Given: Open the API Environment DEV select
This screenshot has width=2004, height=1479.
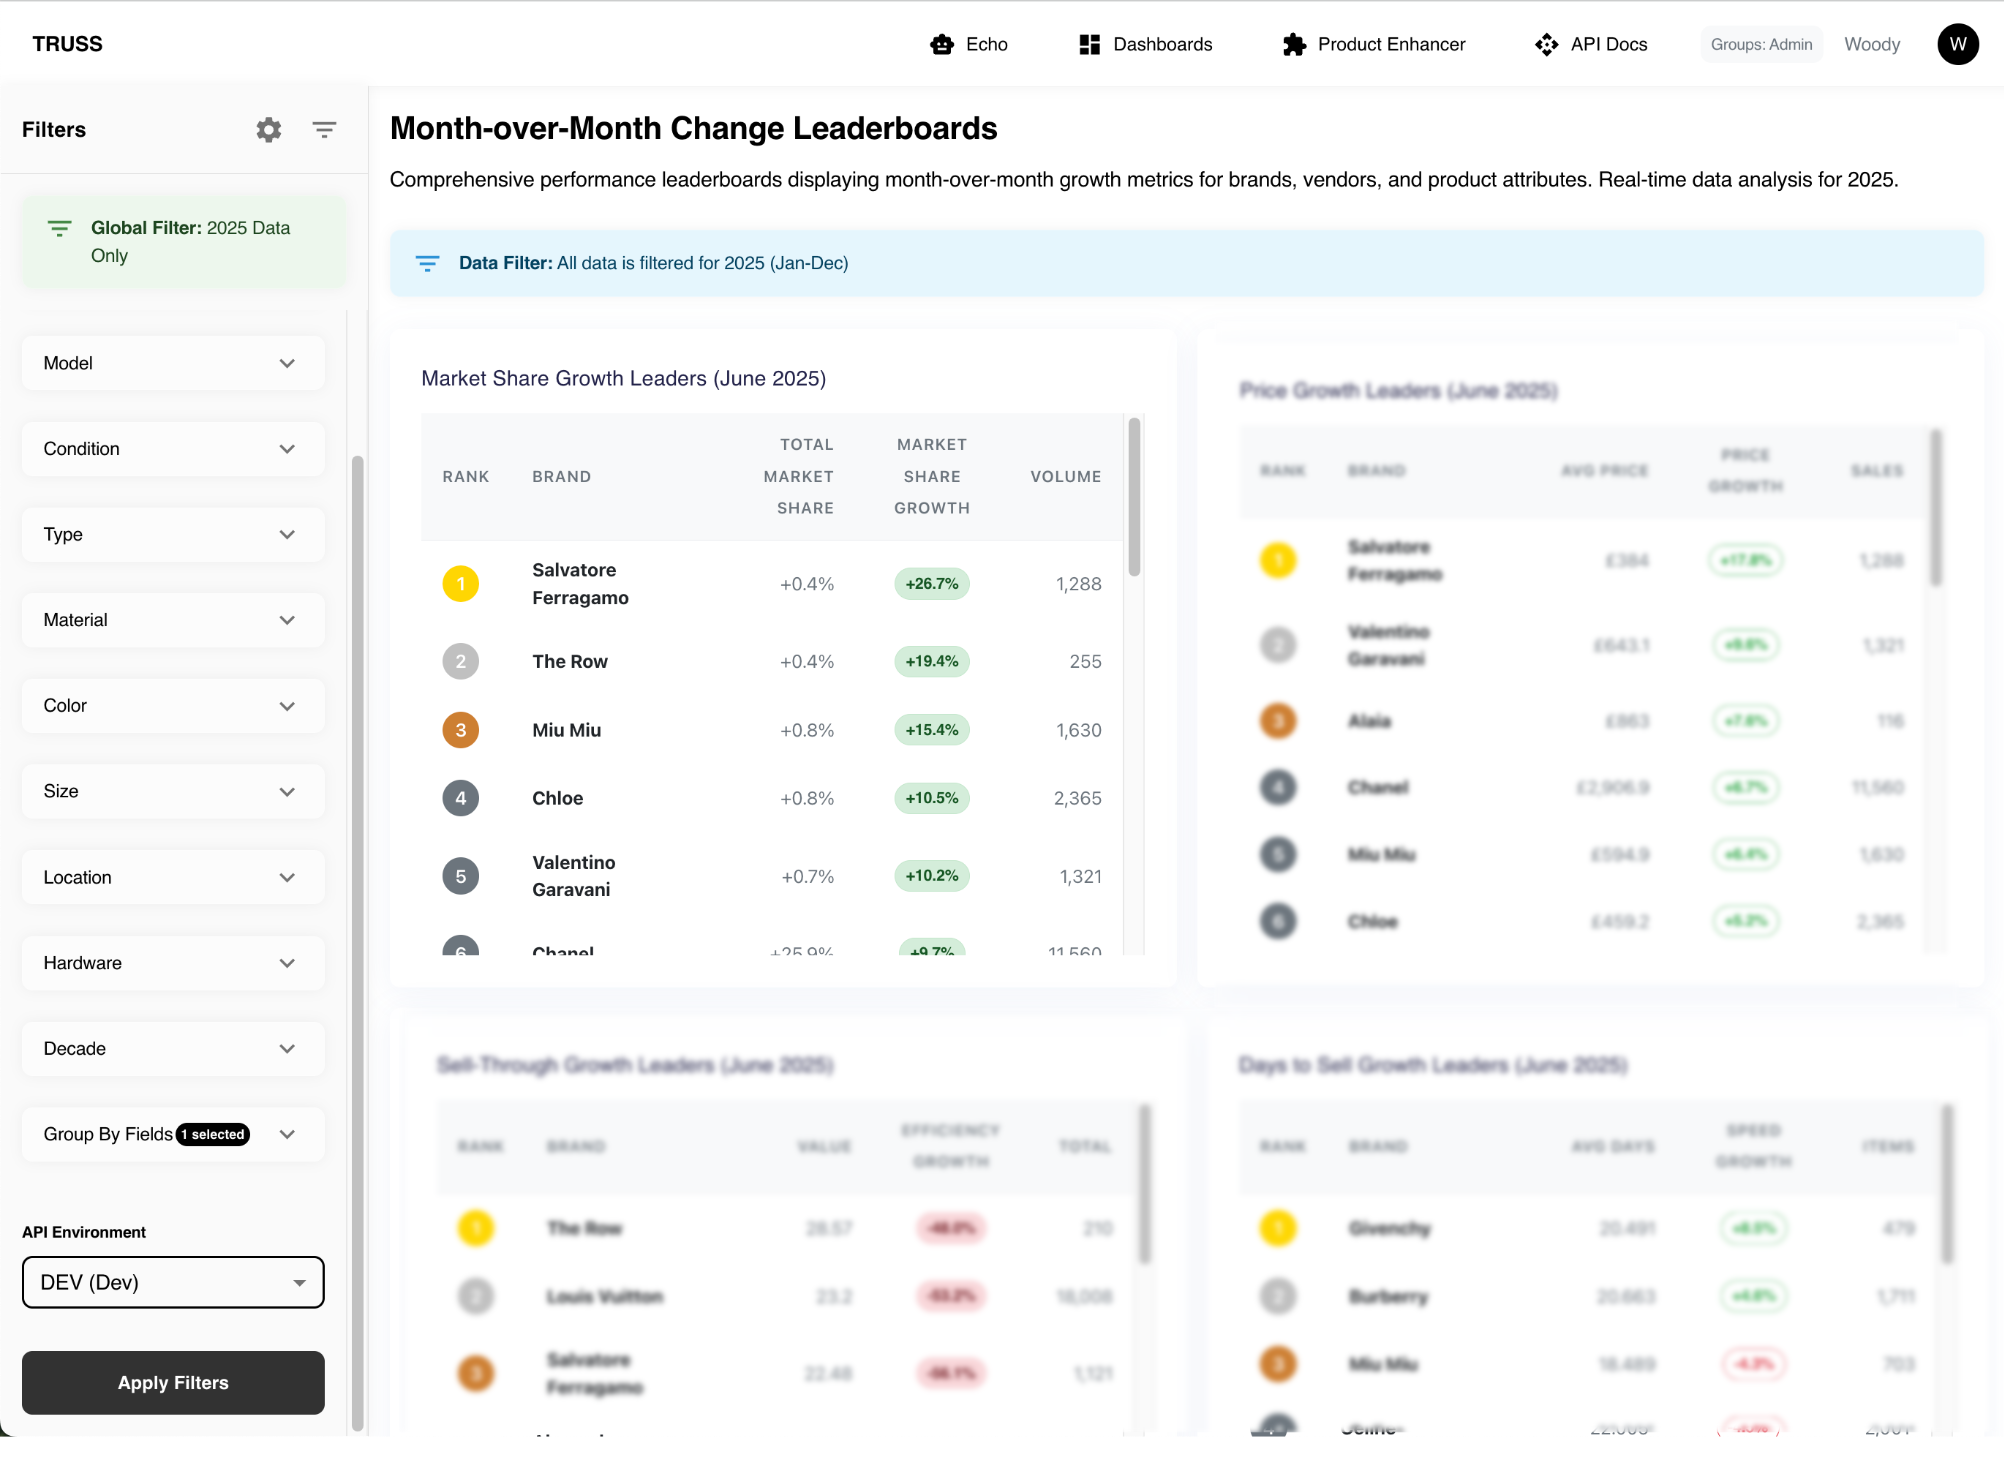Looking at the screenshot, I should 173,1282.
